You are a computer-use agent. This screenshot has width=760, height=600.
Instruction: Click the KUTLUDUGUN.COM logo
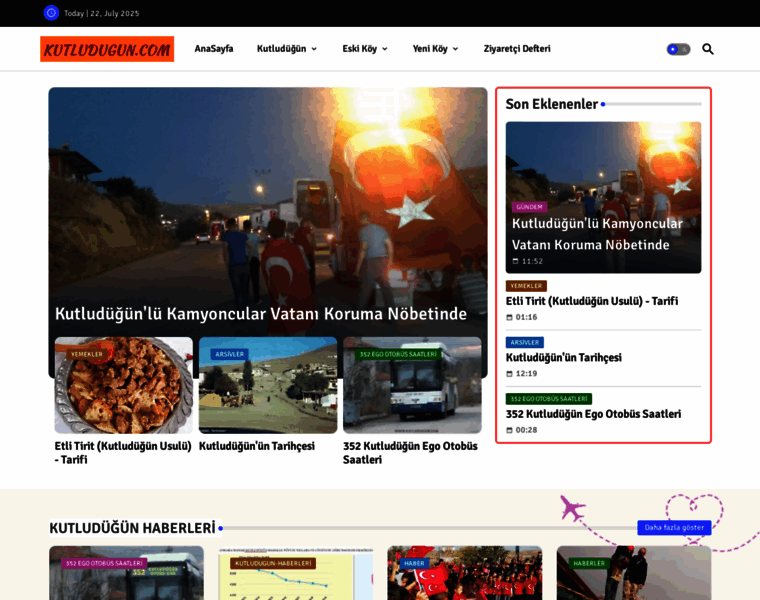pos(107,49)
